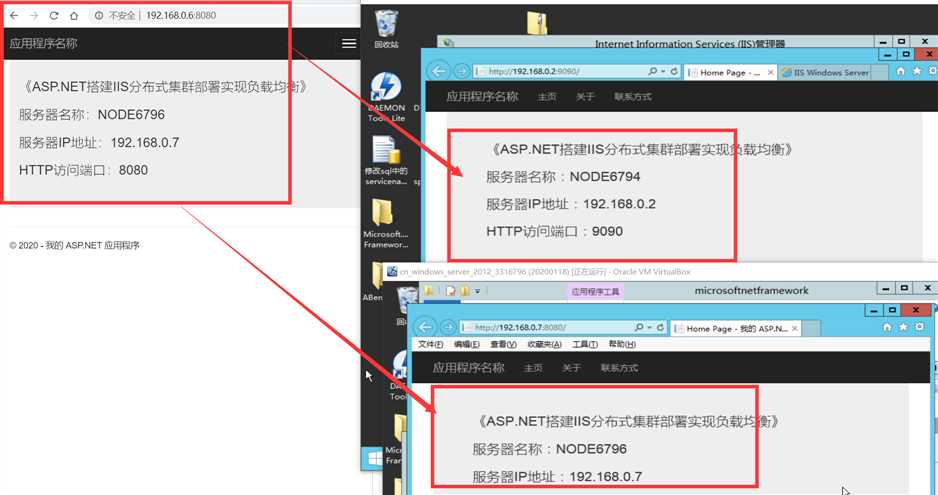Click the folder icon in the microsoftnetframework title bar
938x495 pixels.
pyautogui.click(x=428, y=291)
